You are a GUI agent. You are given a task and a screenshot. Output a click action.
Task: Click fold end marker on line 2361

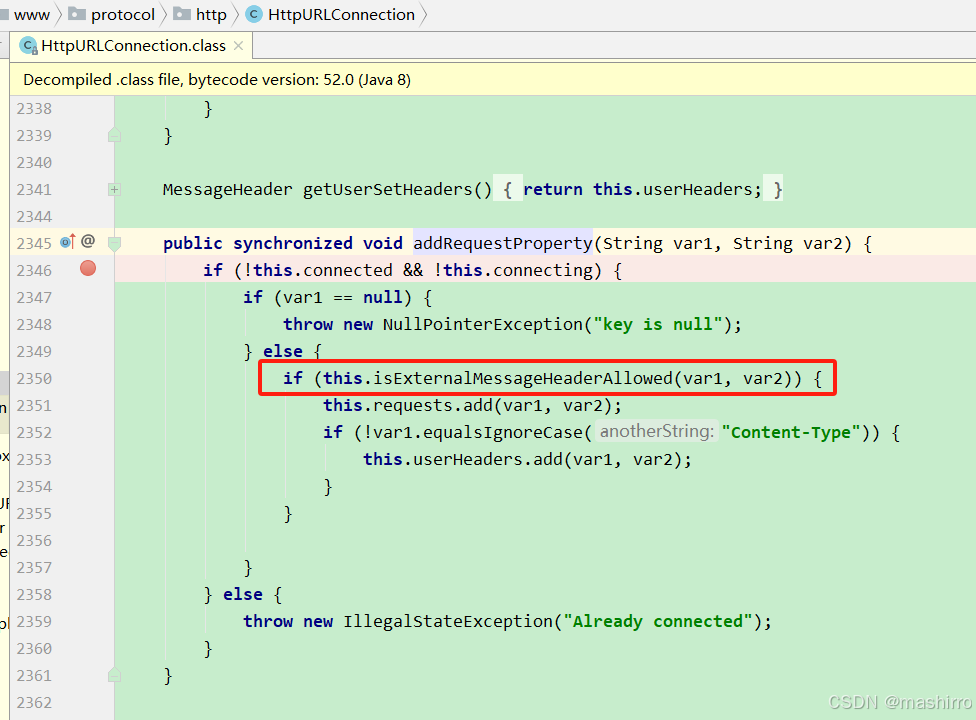(115, 675)
